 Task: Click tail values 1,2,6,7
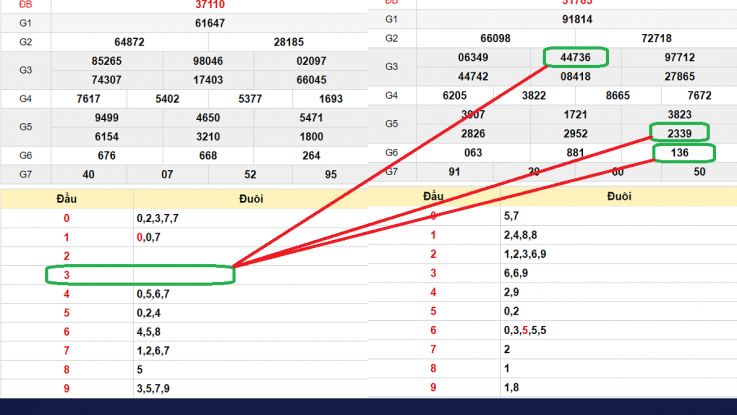tap(153, 351)
